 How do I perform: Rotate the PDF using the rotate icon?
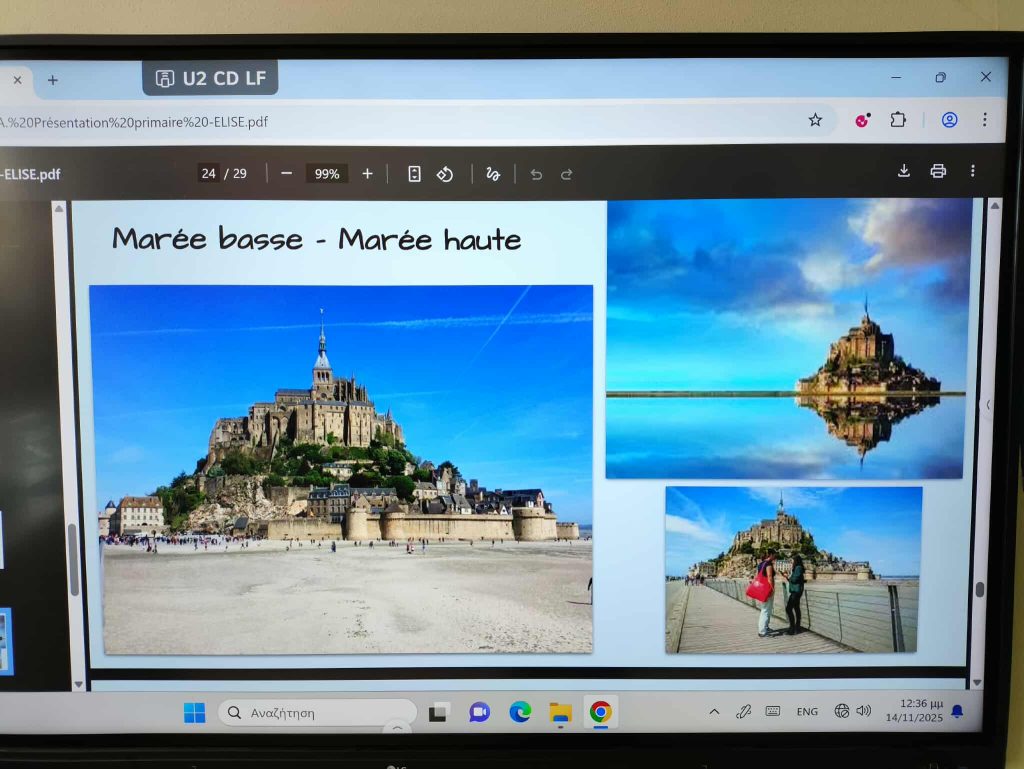pos(445,174)
